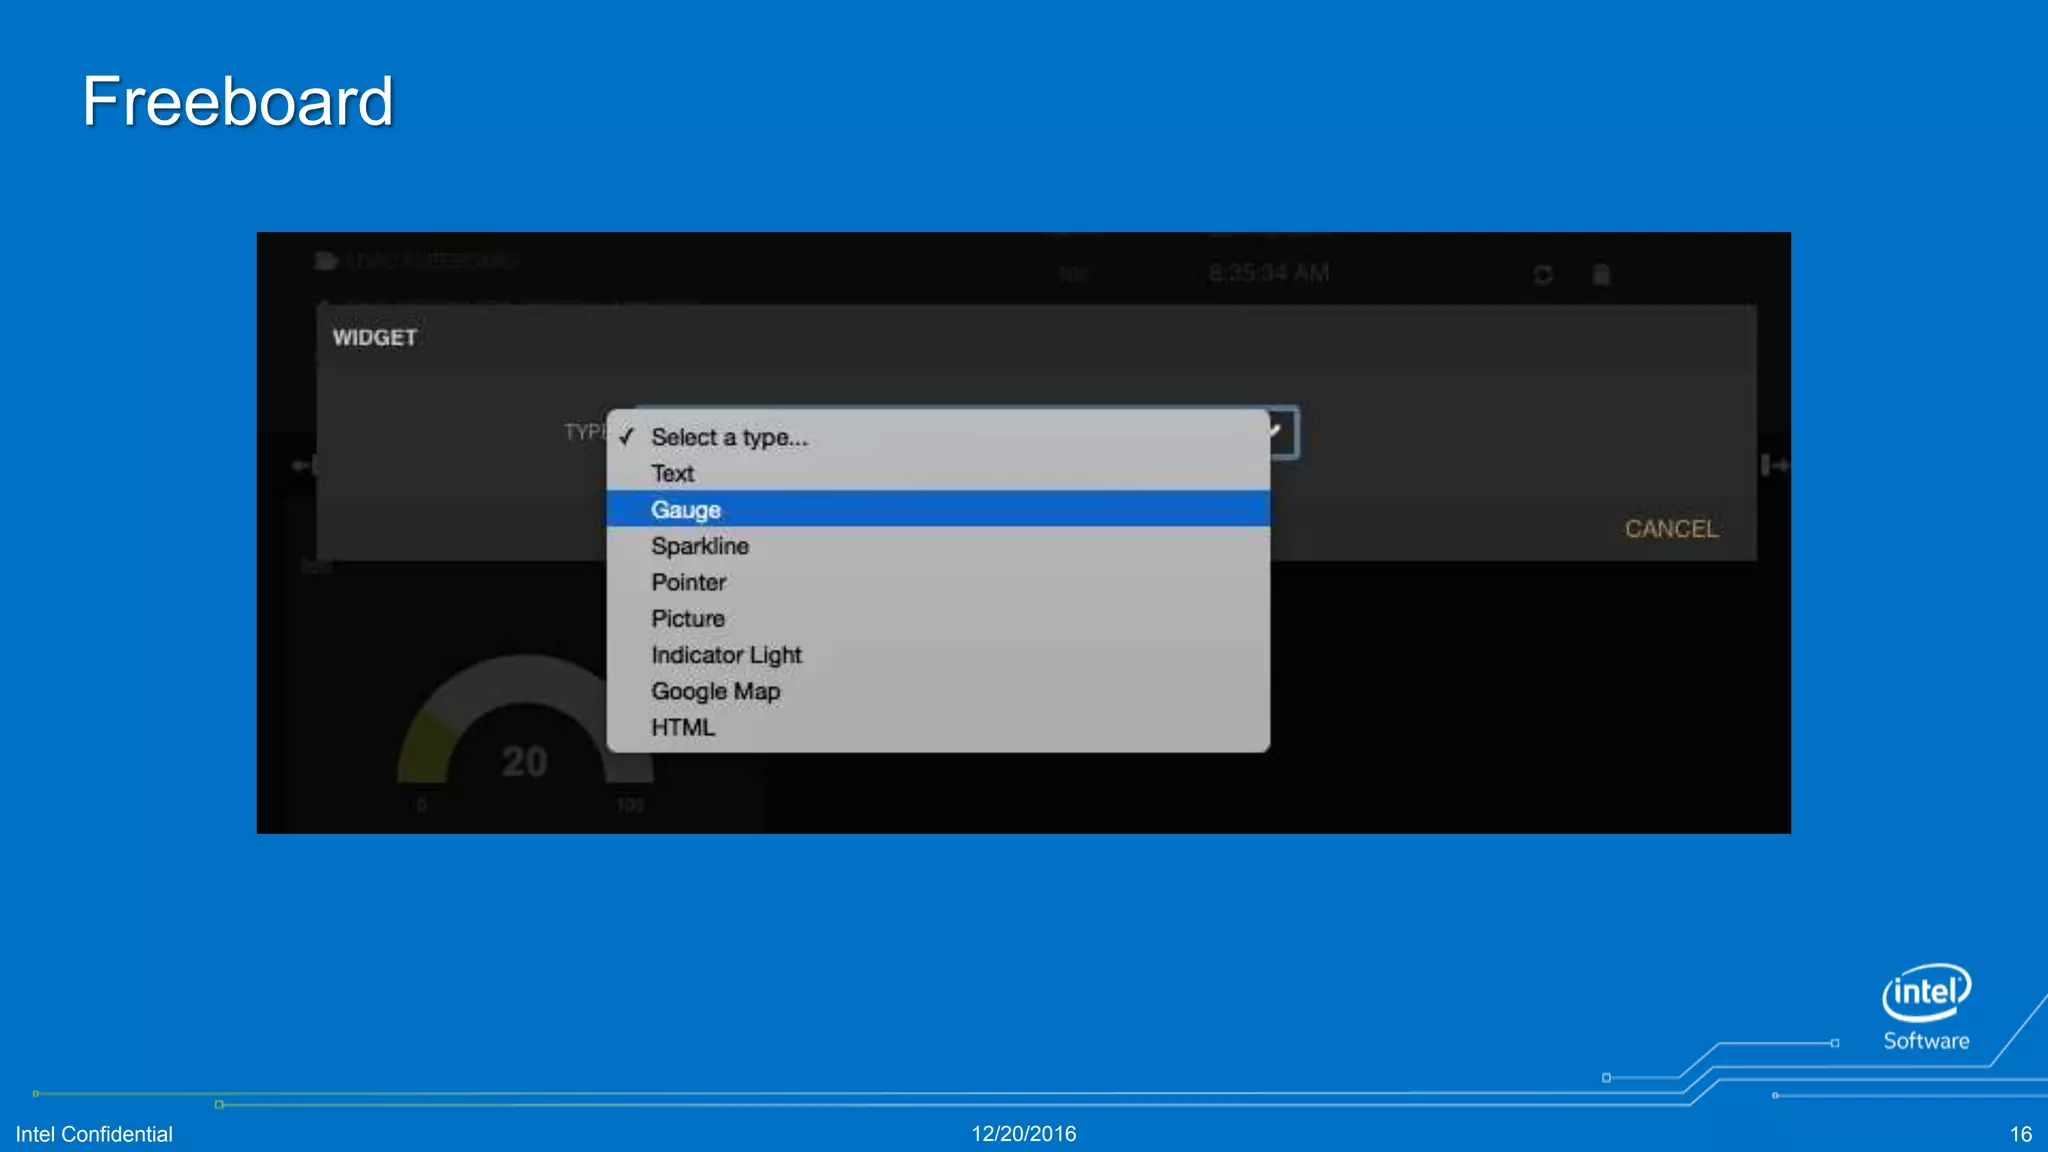Image resolution: width=2048 pixels, height=1152 pixels.
Task: Click the Freeboard slide title
Action: (x=238, y=101)
